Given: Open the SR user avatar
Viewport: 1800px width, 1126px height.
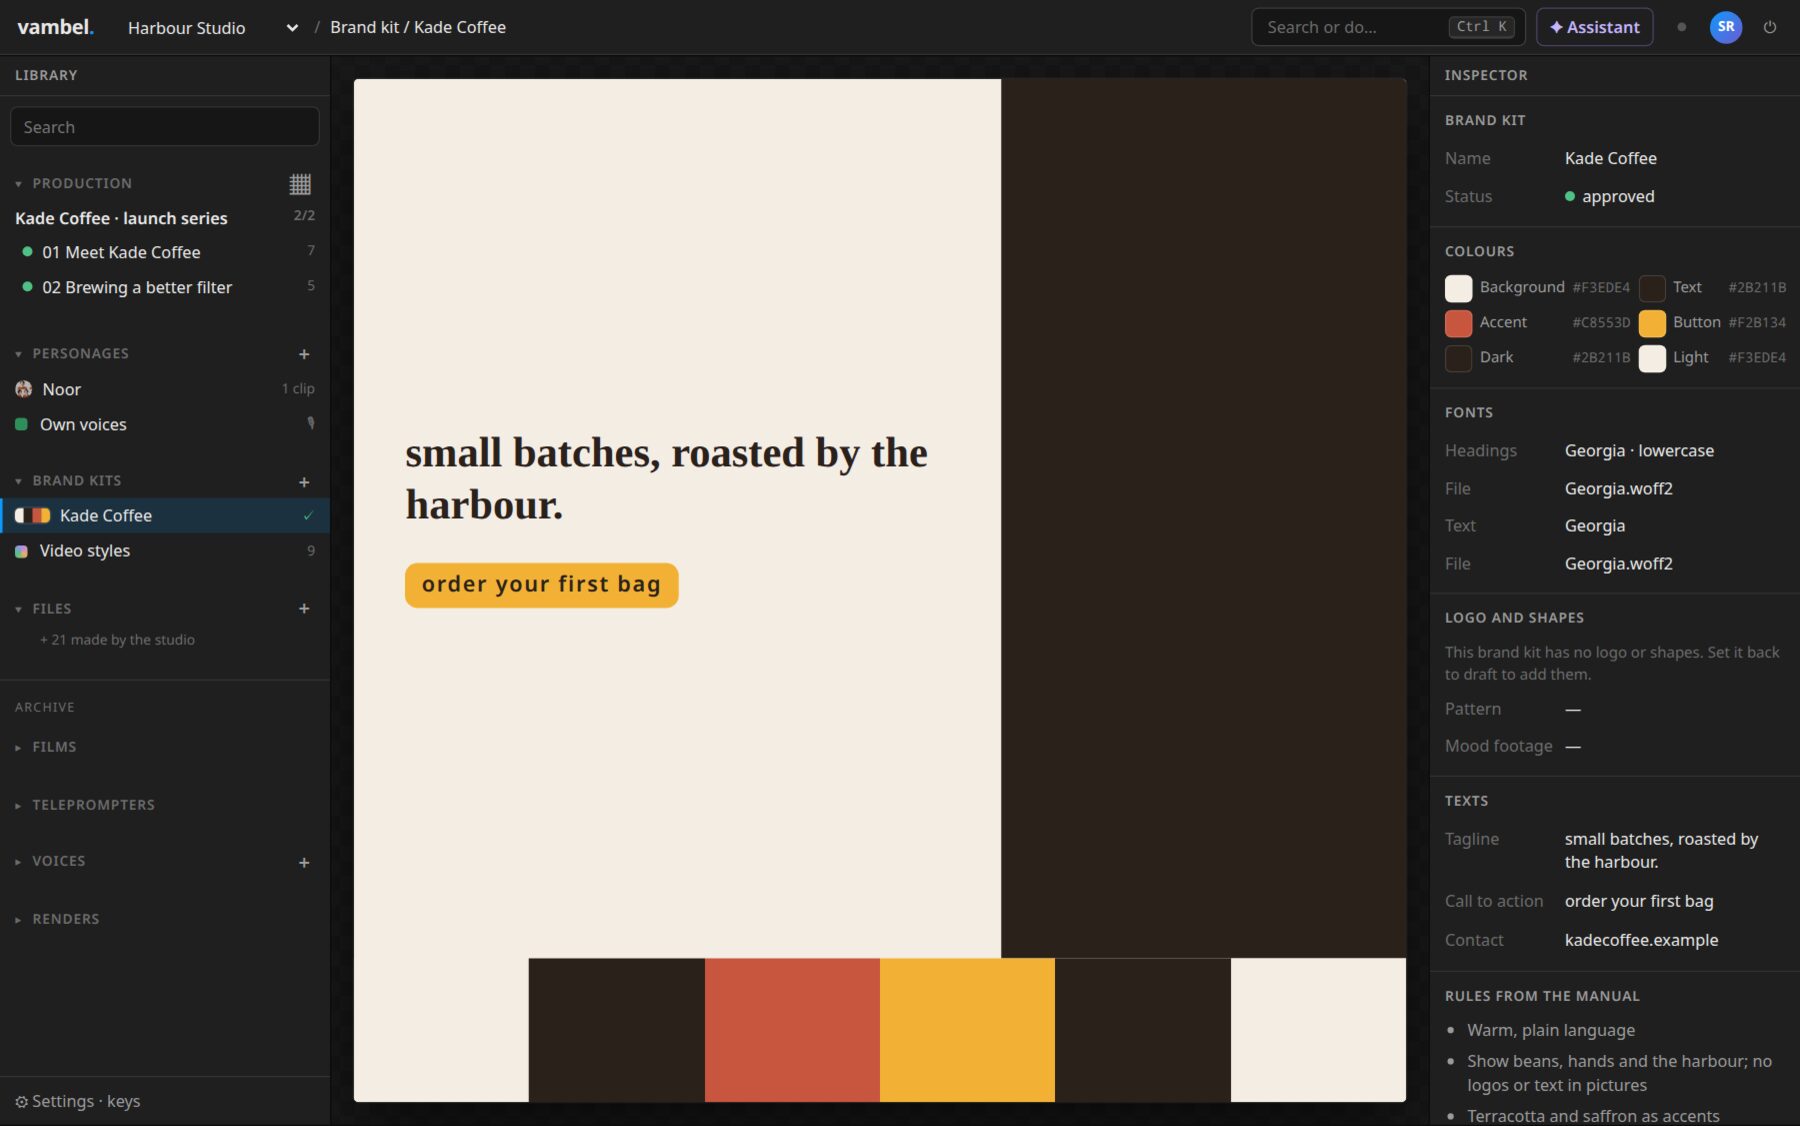Looking at the screenshot, I should tap(1726, 27).
